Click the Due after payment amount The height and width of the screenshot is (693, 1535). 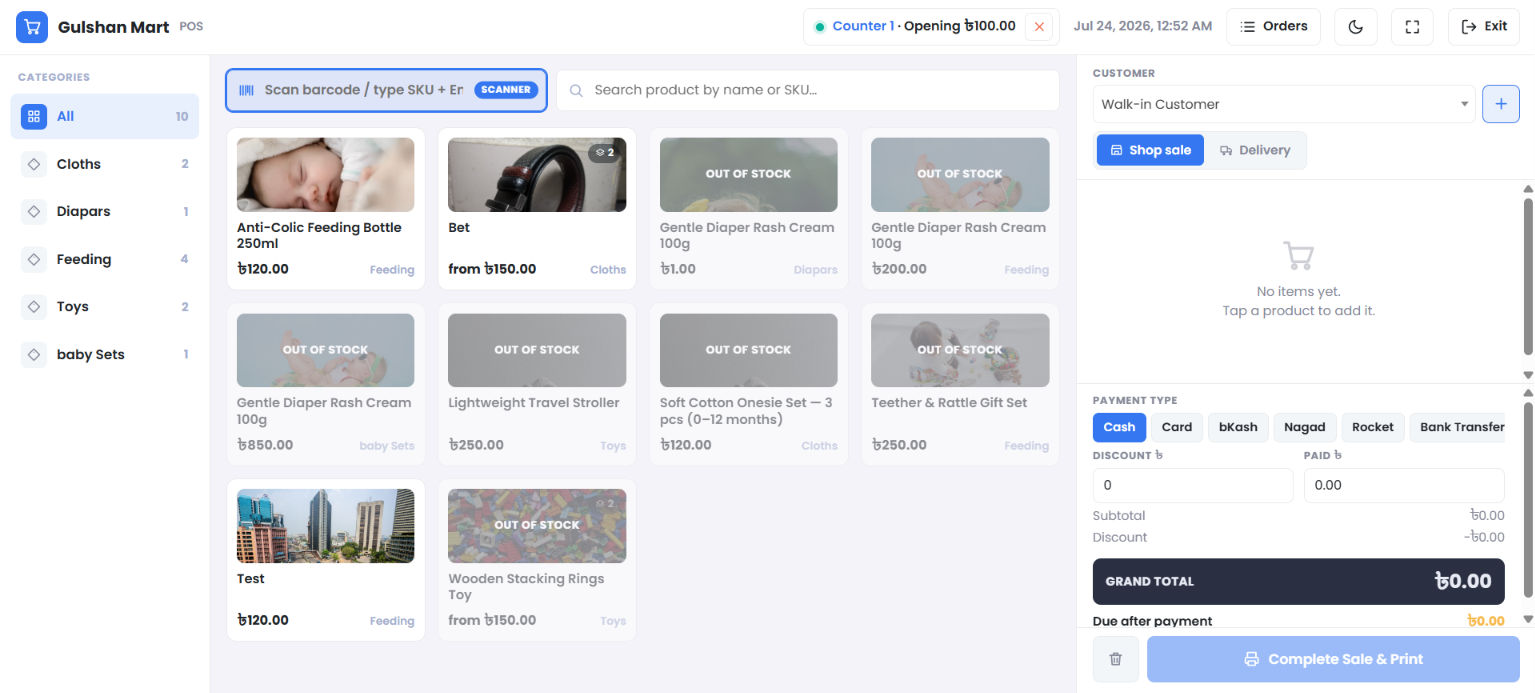(x=1486, y=621)
